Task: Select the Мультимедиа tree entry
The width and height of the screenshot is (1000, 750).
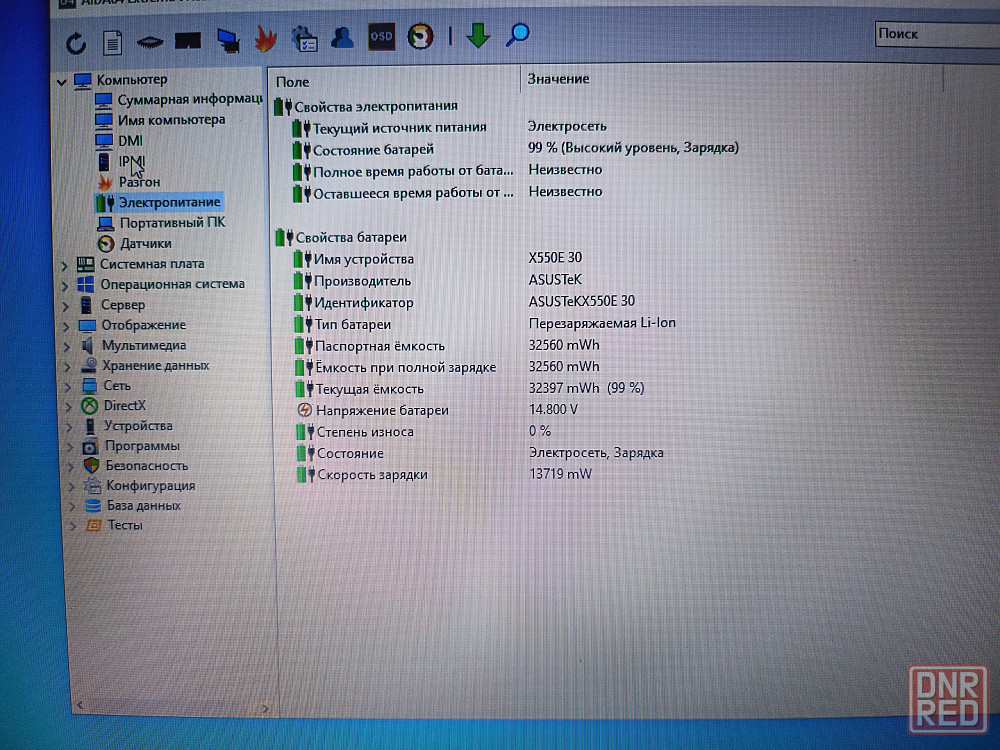Action: click(144, 345)
